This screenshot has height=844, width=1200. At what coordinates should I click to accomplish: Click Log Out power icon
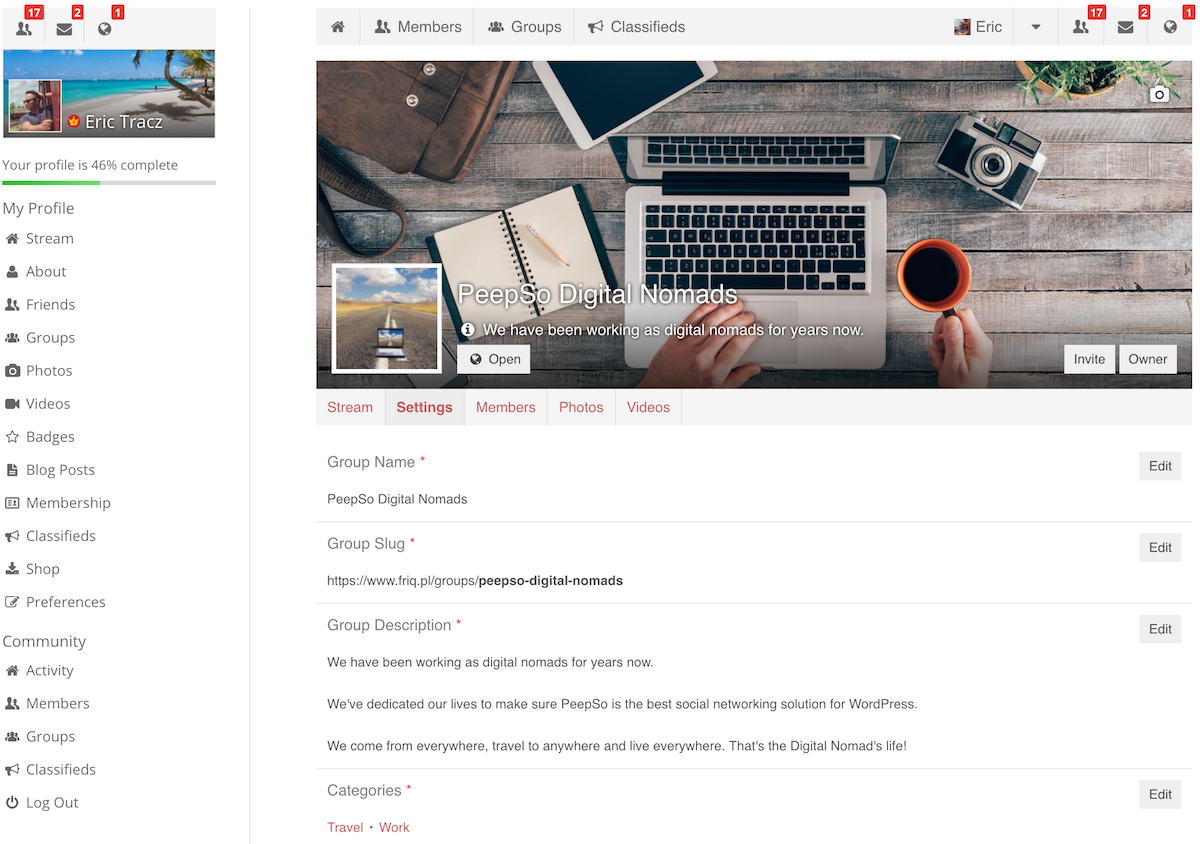point(12,802)
